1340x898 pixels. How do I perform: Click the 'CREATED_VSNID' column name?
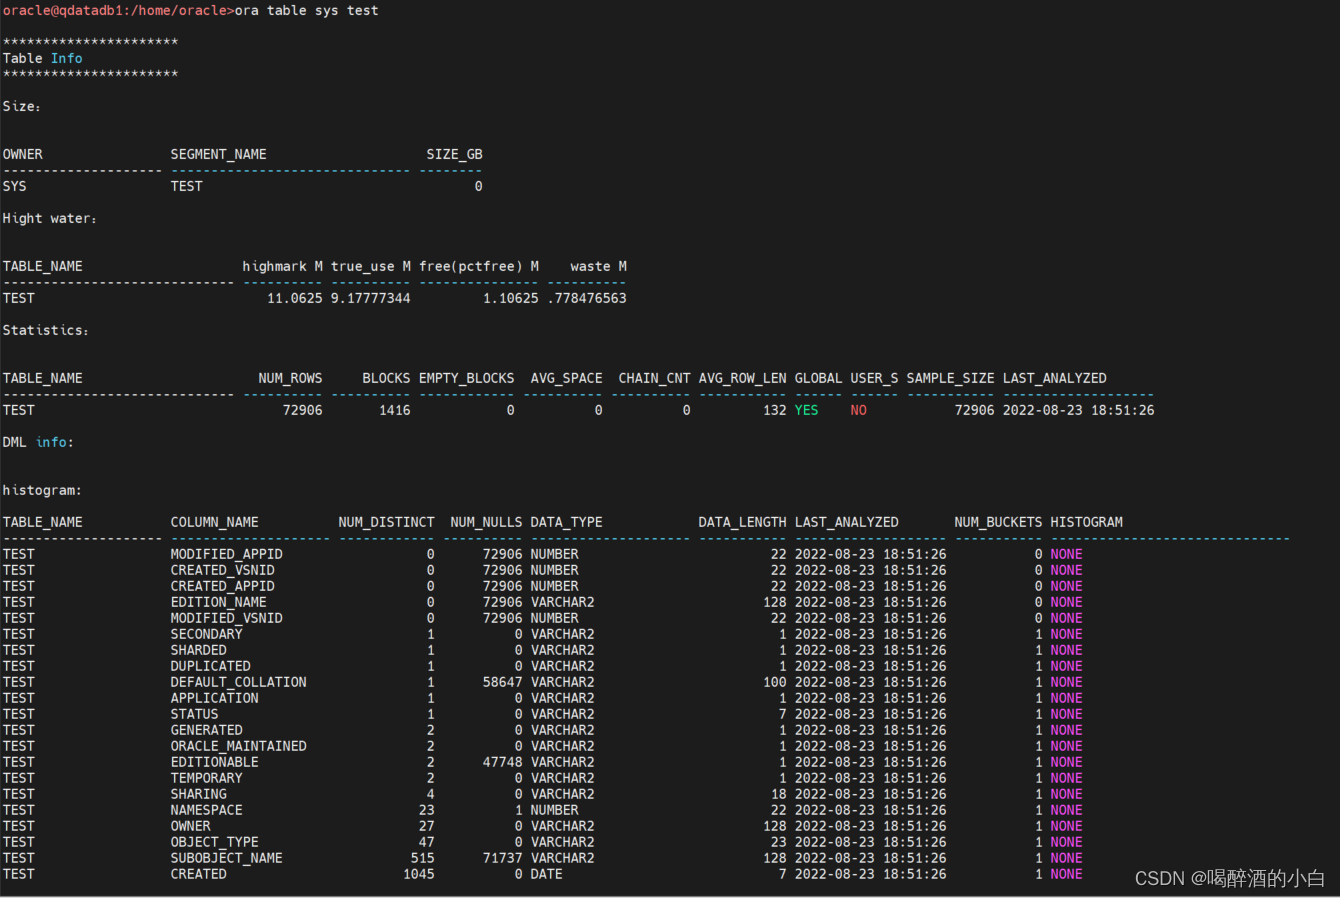(222, 570)
